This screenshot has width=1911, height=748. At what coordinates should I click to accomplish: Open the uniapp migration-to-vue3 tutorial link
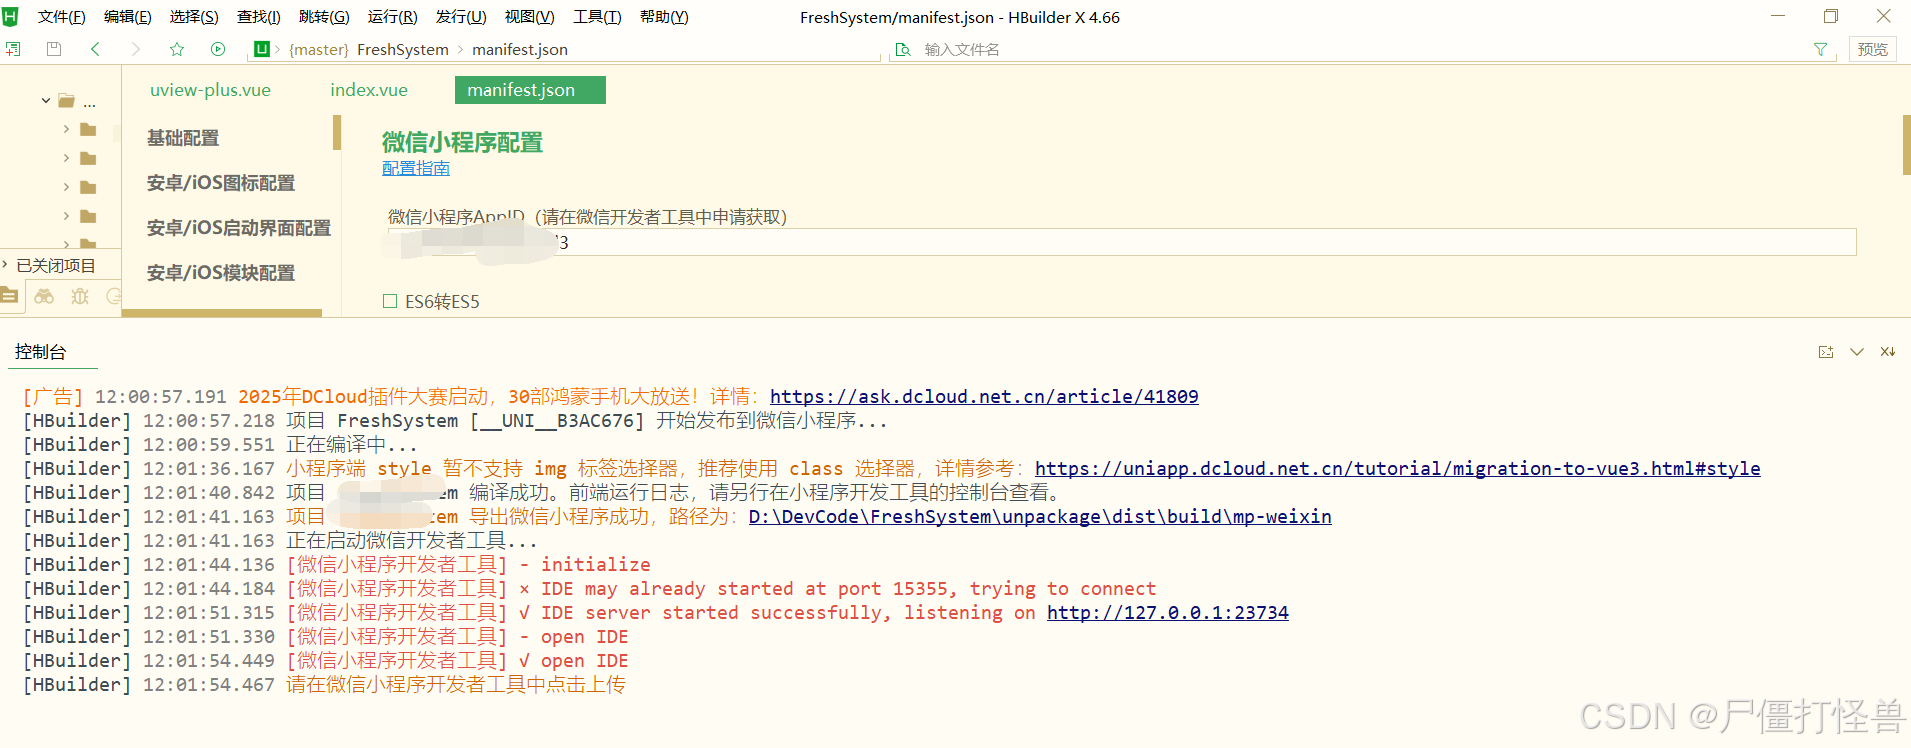[1398, 468]
